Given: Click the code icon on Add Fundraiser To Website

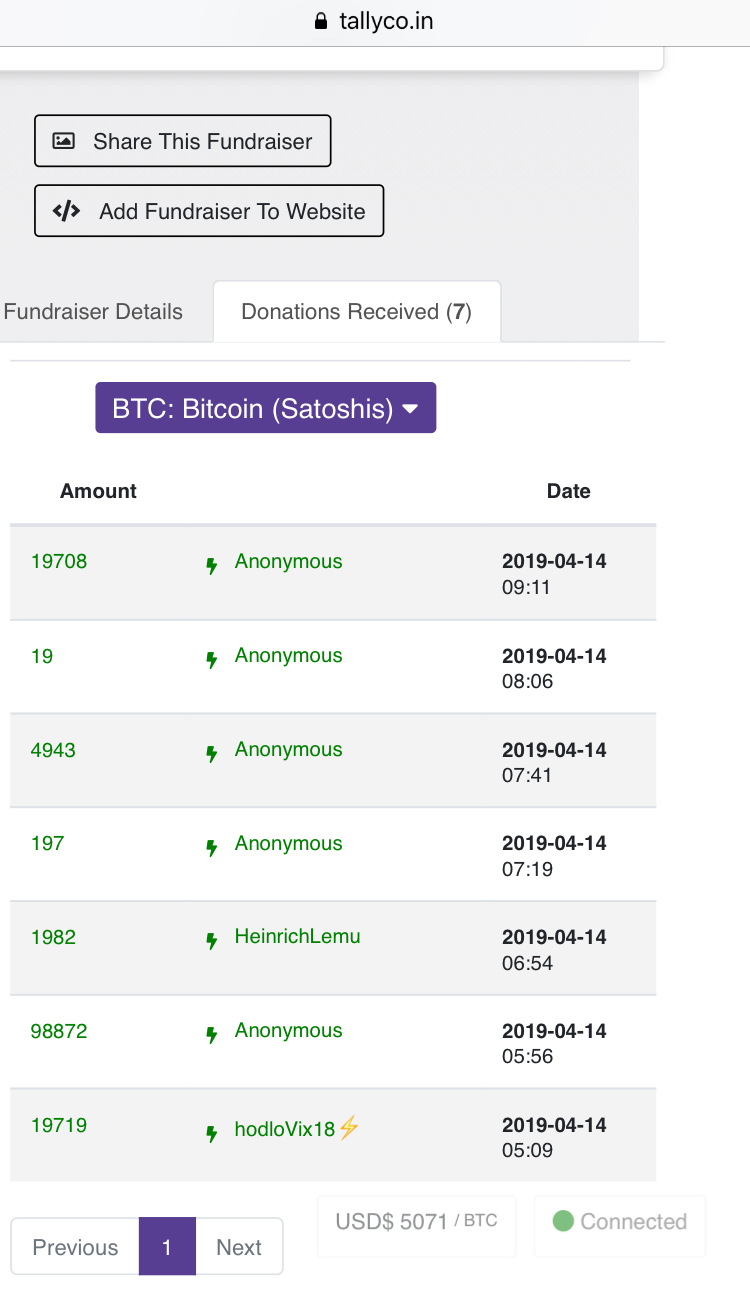Looking at the screenshot, I should tap(66, 211).
